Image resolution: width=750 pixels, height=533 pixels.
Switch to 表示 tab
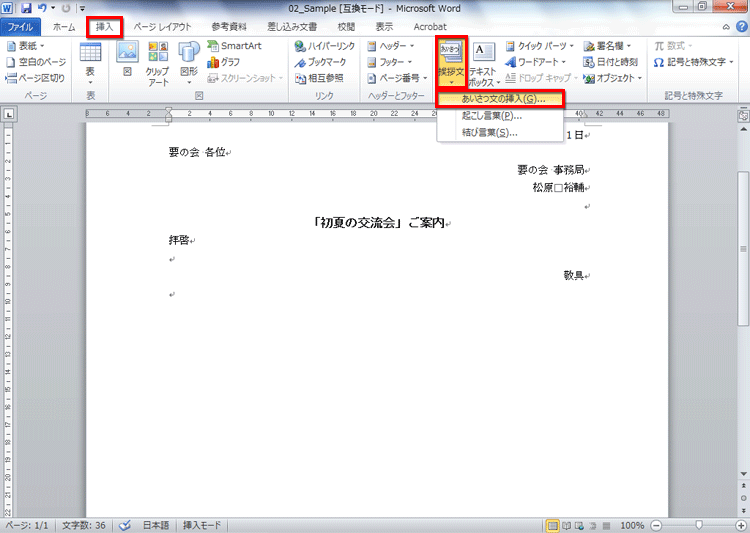point(384,27)
